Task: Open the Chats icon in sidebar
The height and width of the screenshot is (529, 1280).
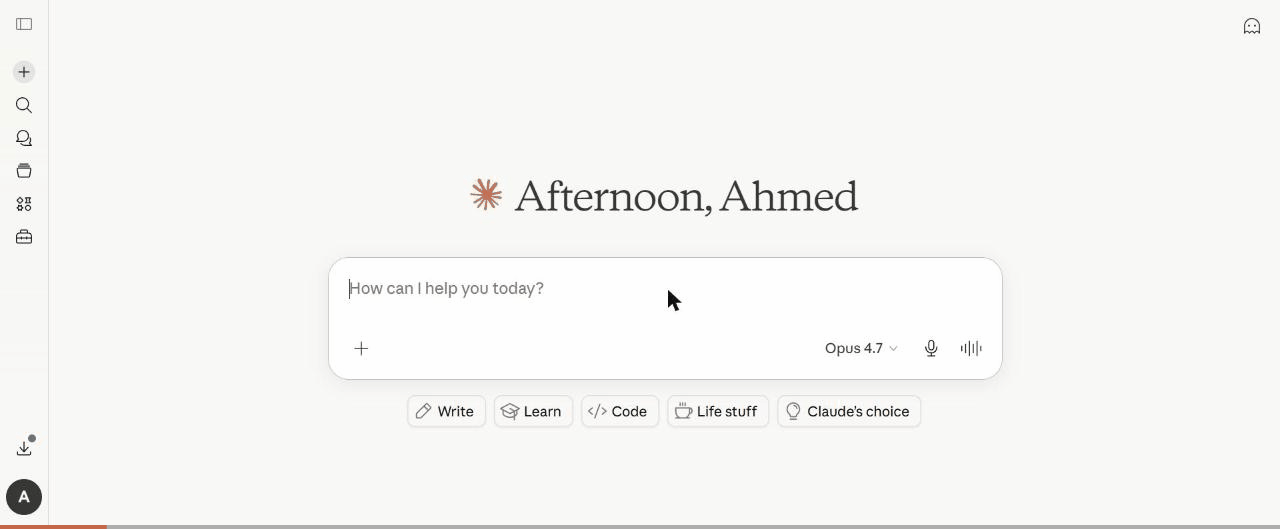Action: click(24, 138)
